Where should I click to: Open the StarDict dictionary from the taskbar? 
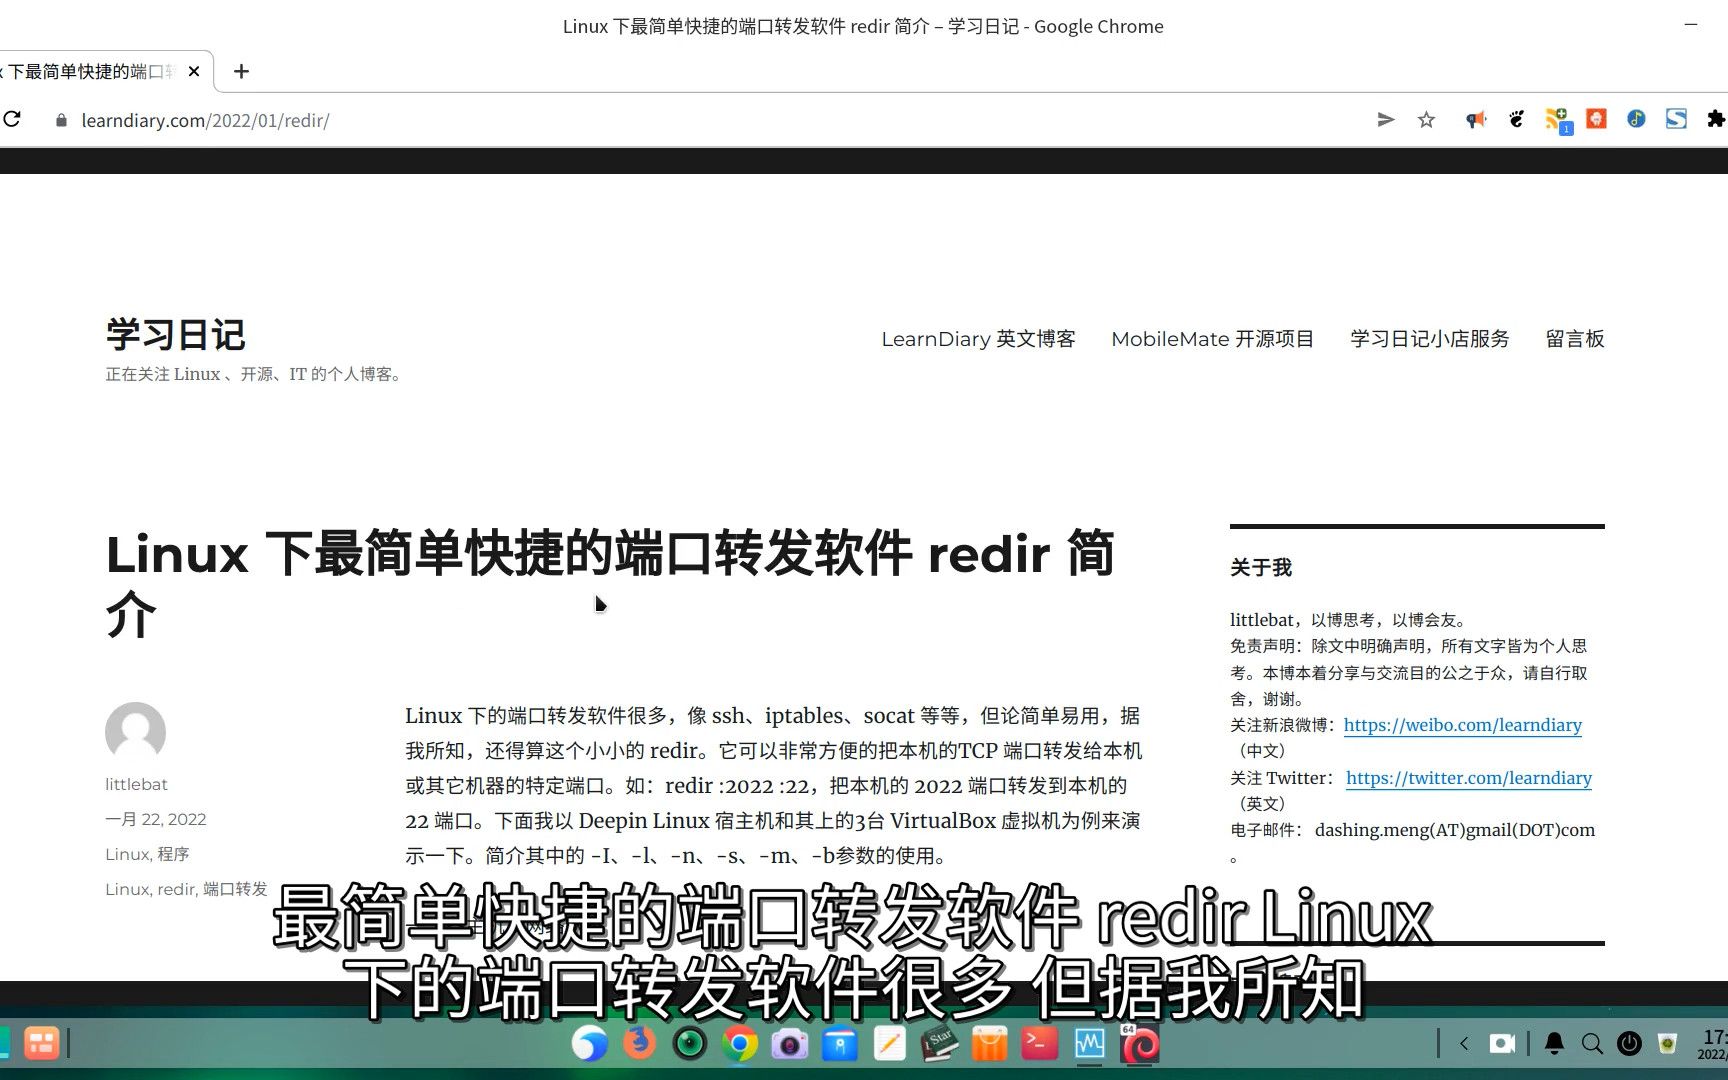[x=938, y=1044]
